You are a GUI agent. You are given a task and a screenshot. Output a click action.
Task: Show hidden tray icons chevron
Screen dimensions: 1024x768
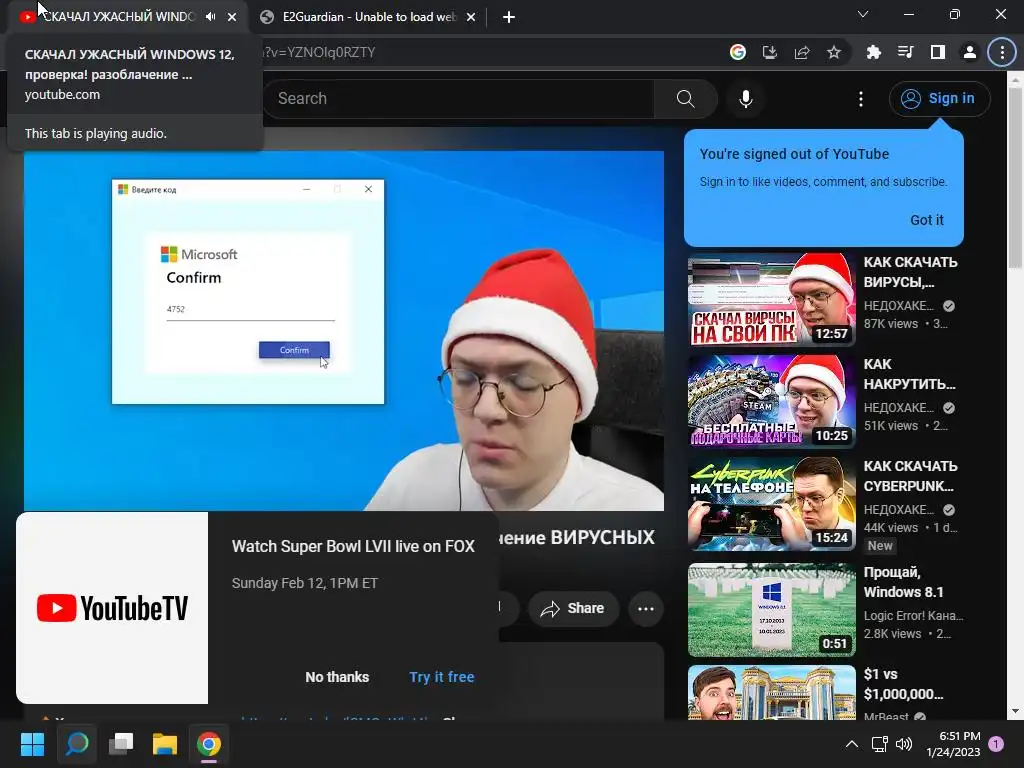[852, 744]
